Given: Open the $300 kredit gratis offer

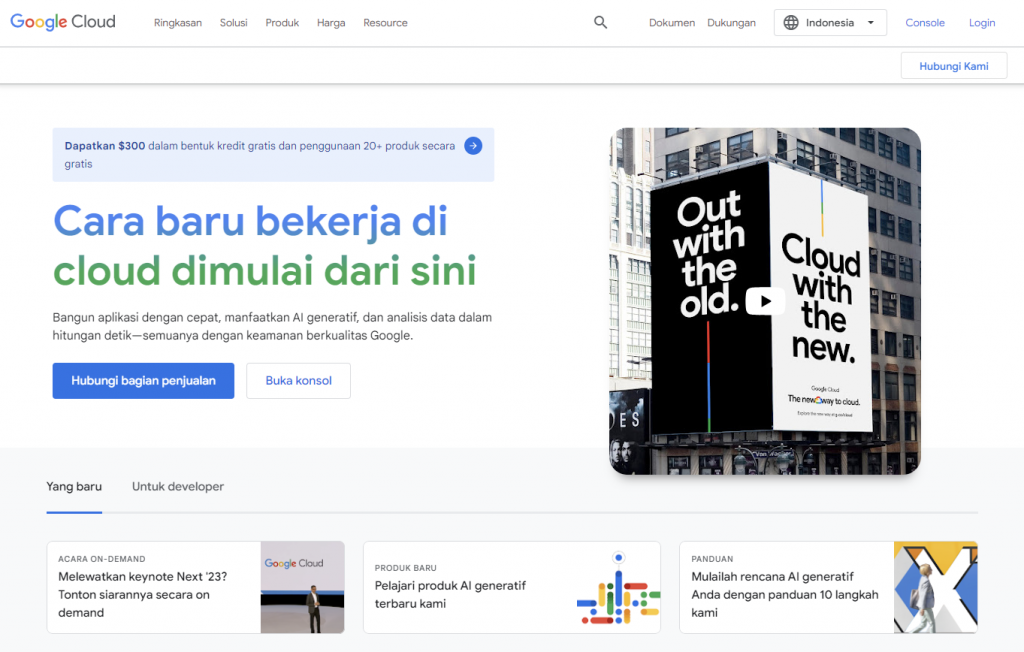Looking at the screenshot, I should (250, 145).
